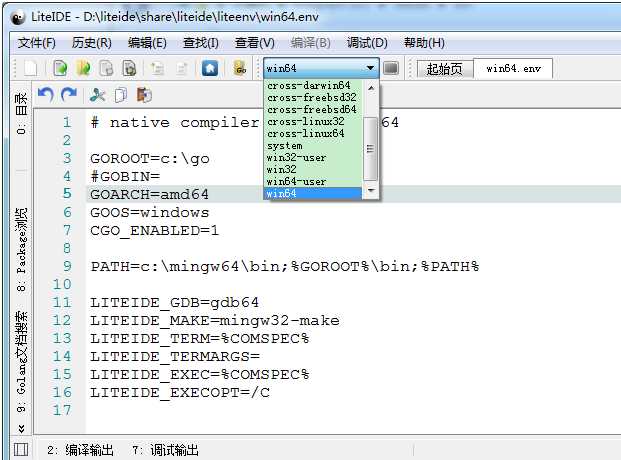The height and width of the screenshot is (460, 621).
Task: Click the LITEIDE_MAKE=mingw32-make line
Action: click(x=215, y=320)
